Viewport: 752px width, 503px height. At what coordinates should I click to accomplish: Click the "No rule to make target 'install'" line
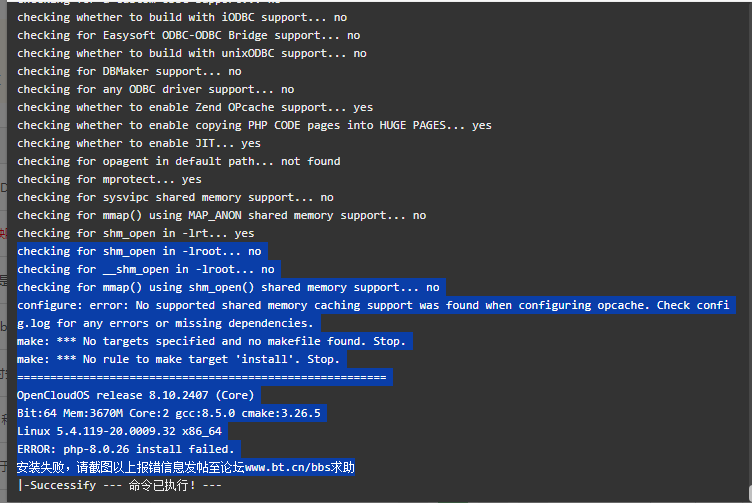[x=178, y=359]
